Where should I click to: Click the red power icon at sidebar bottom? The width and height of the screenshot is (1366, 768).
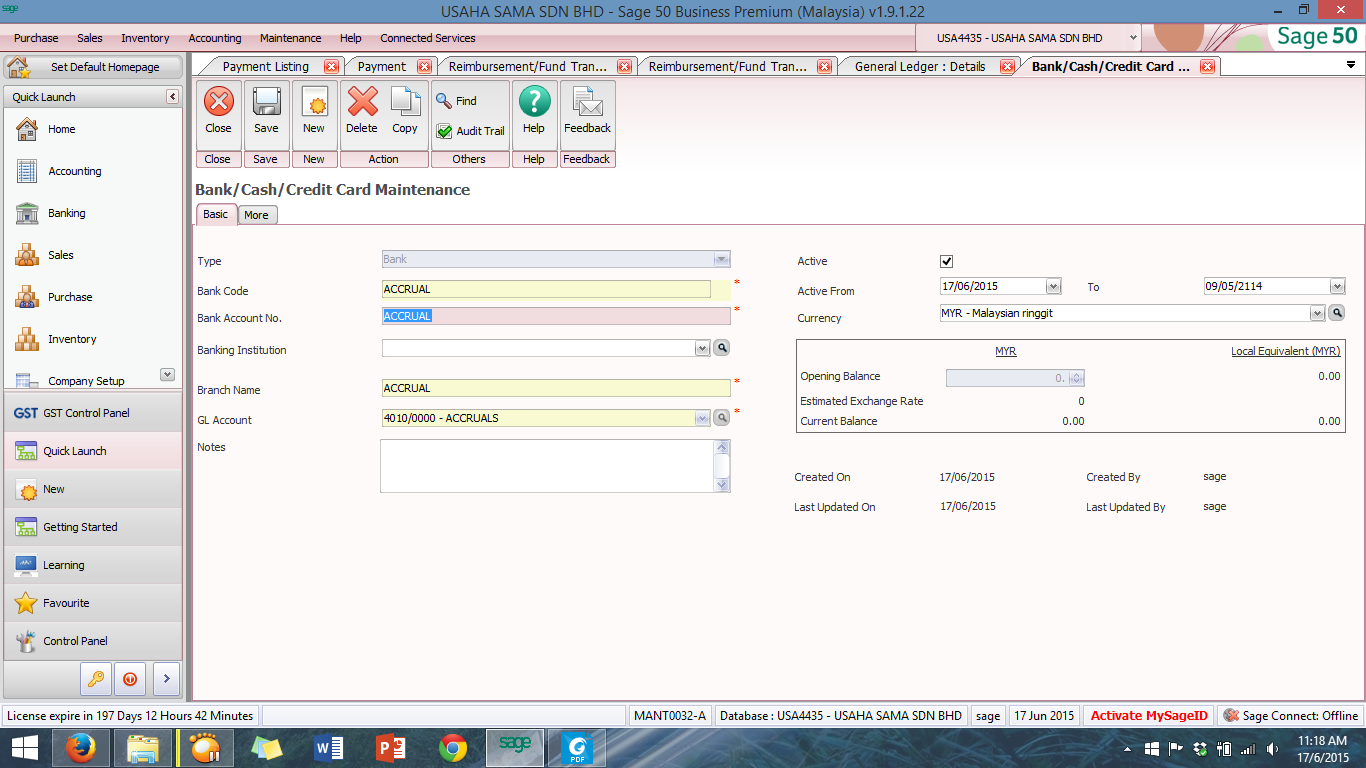(x=130, y=678)
